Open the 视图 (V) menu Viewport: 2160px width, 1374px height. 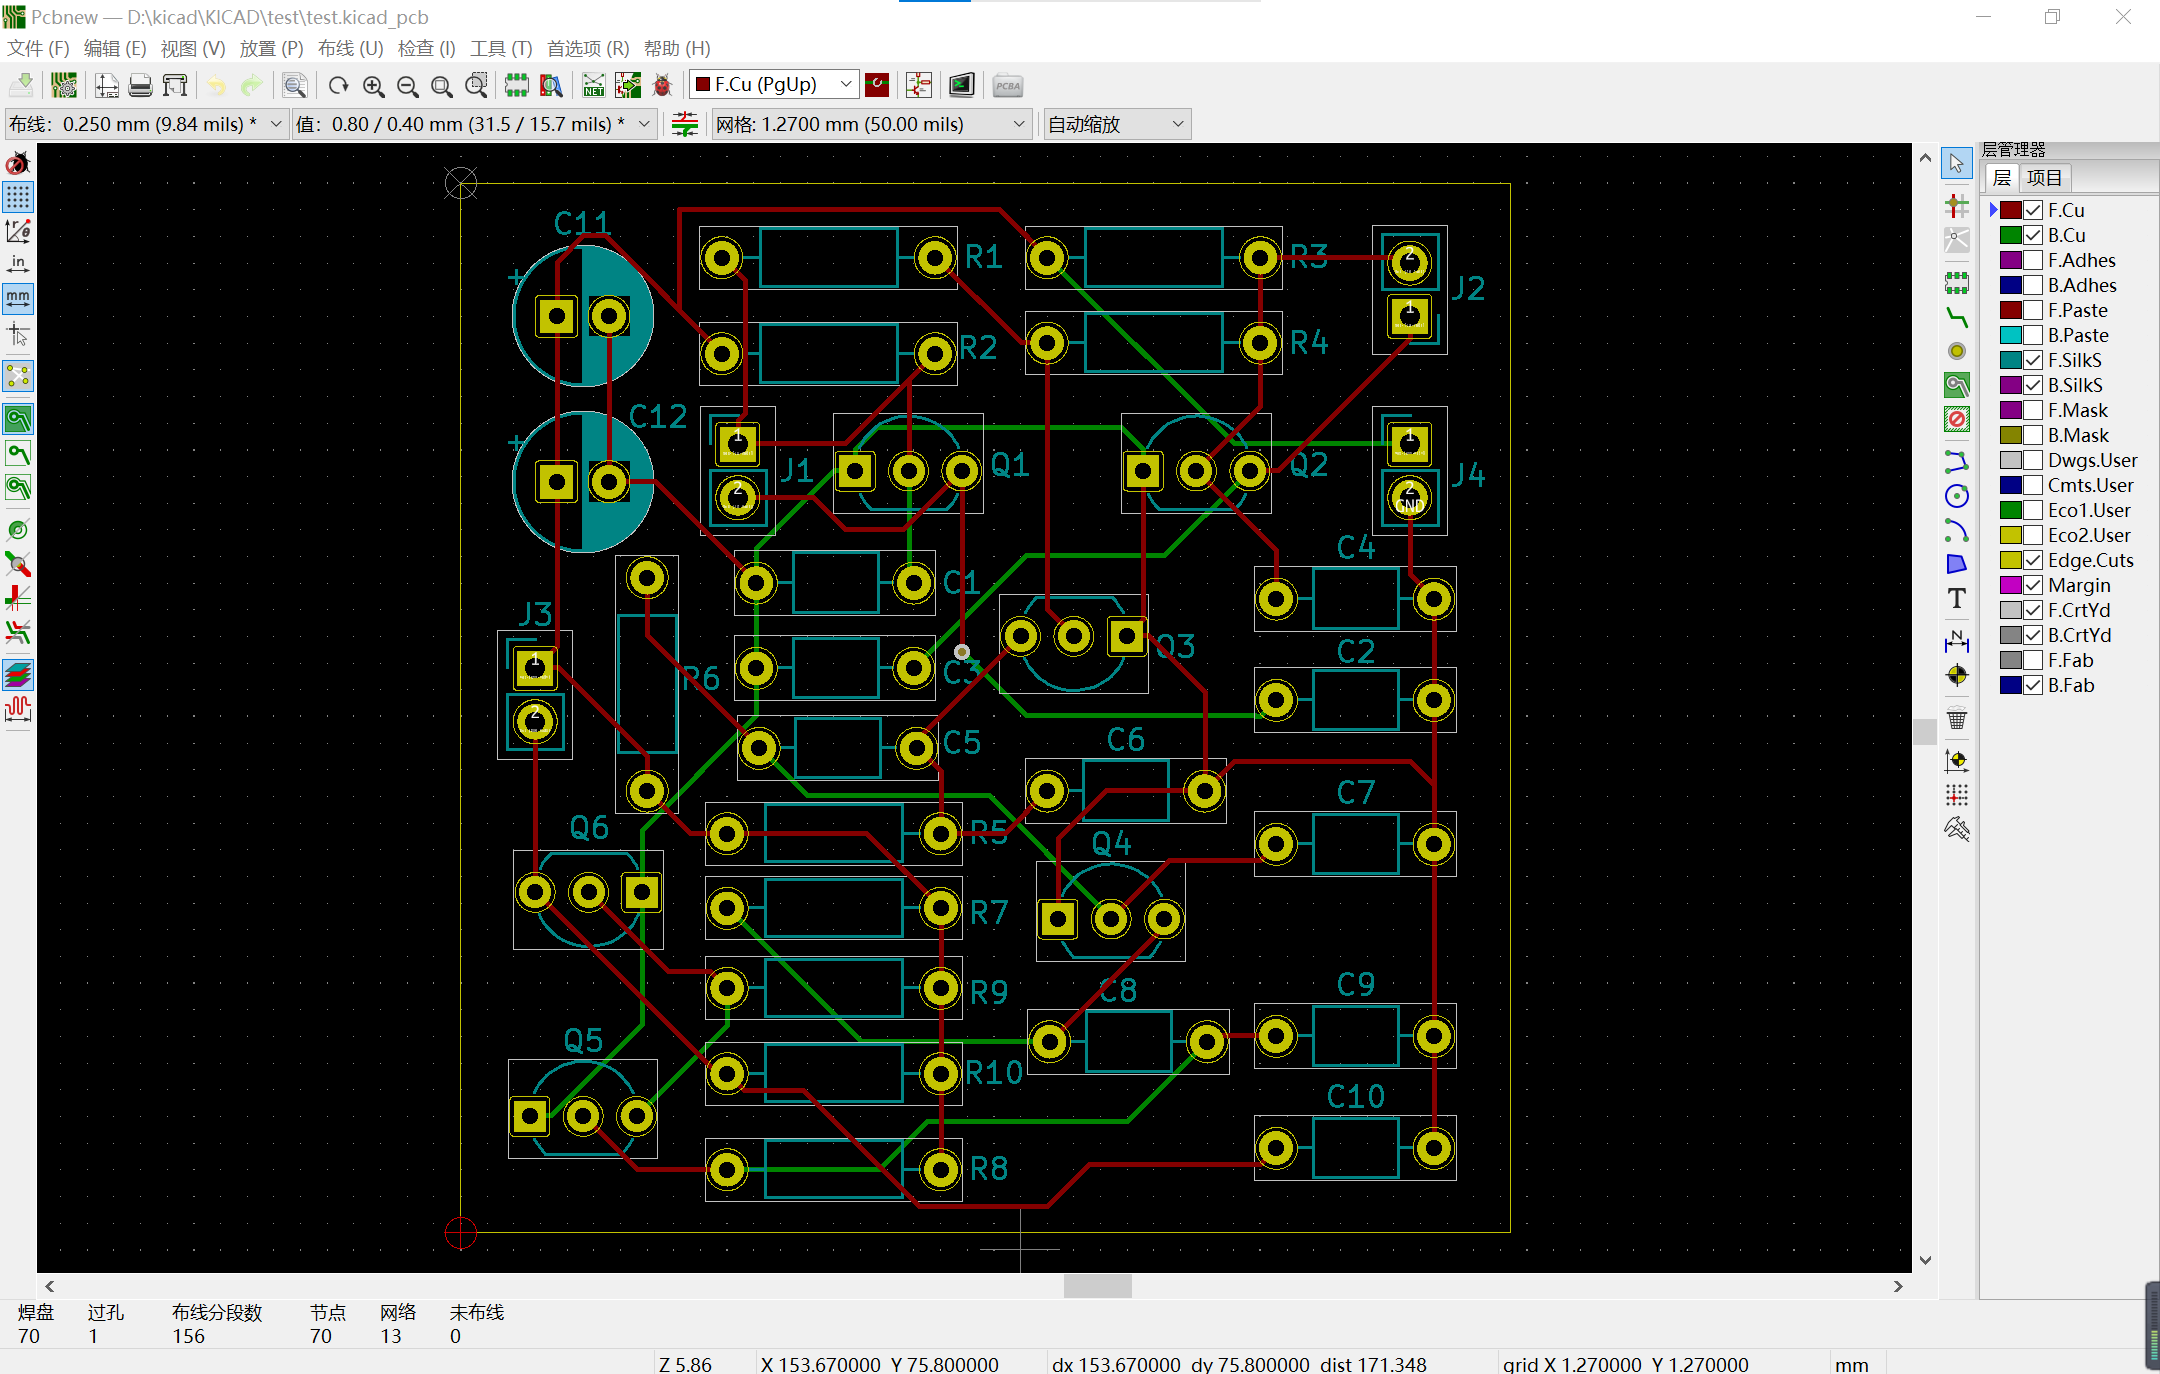(x=192, y=48)
